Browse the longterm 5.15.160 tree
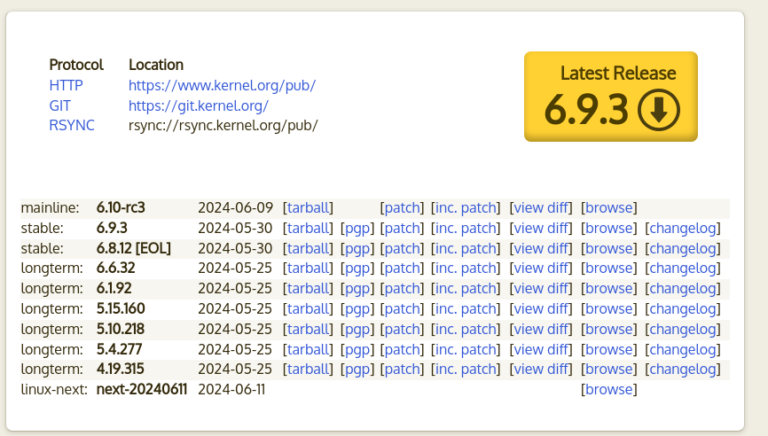 609,309
